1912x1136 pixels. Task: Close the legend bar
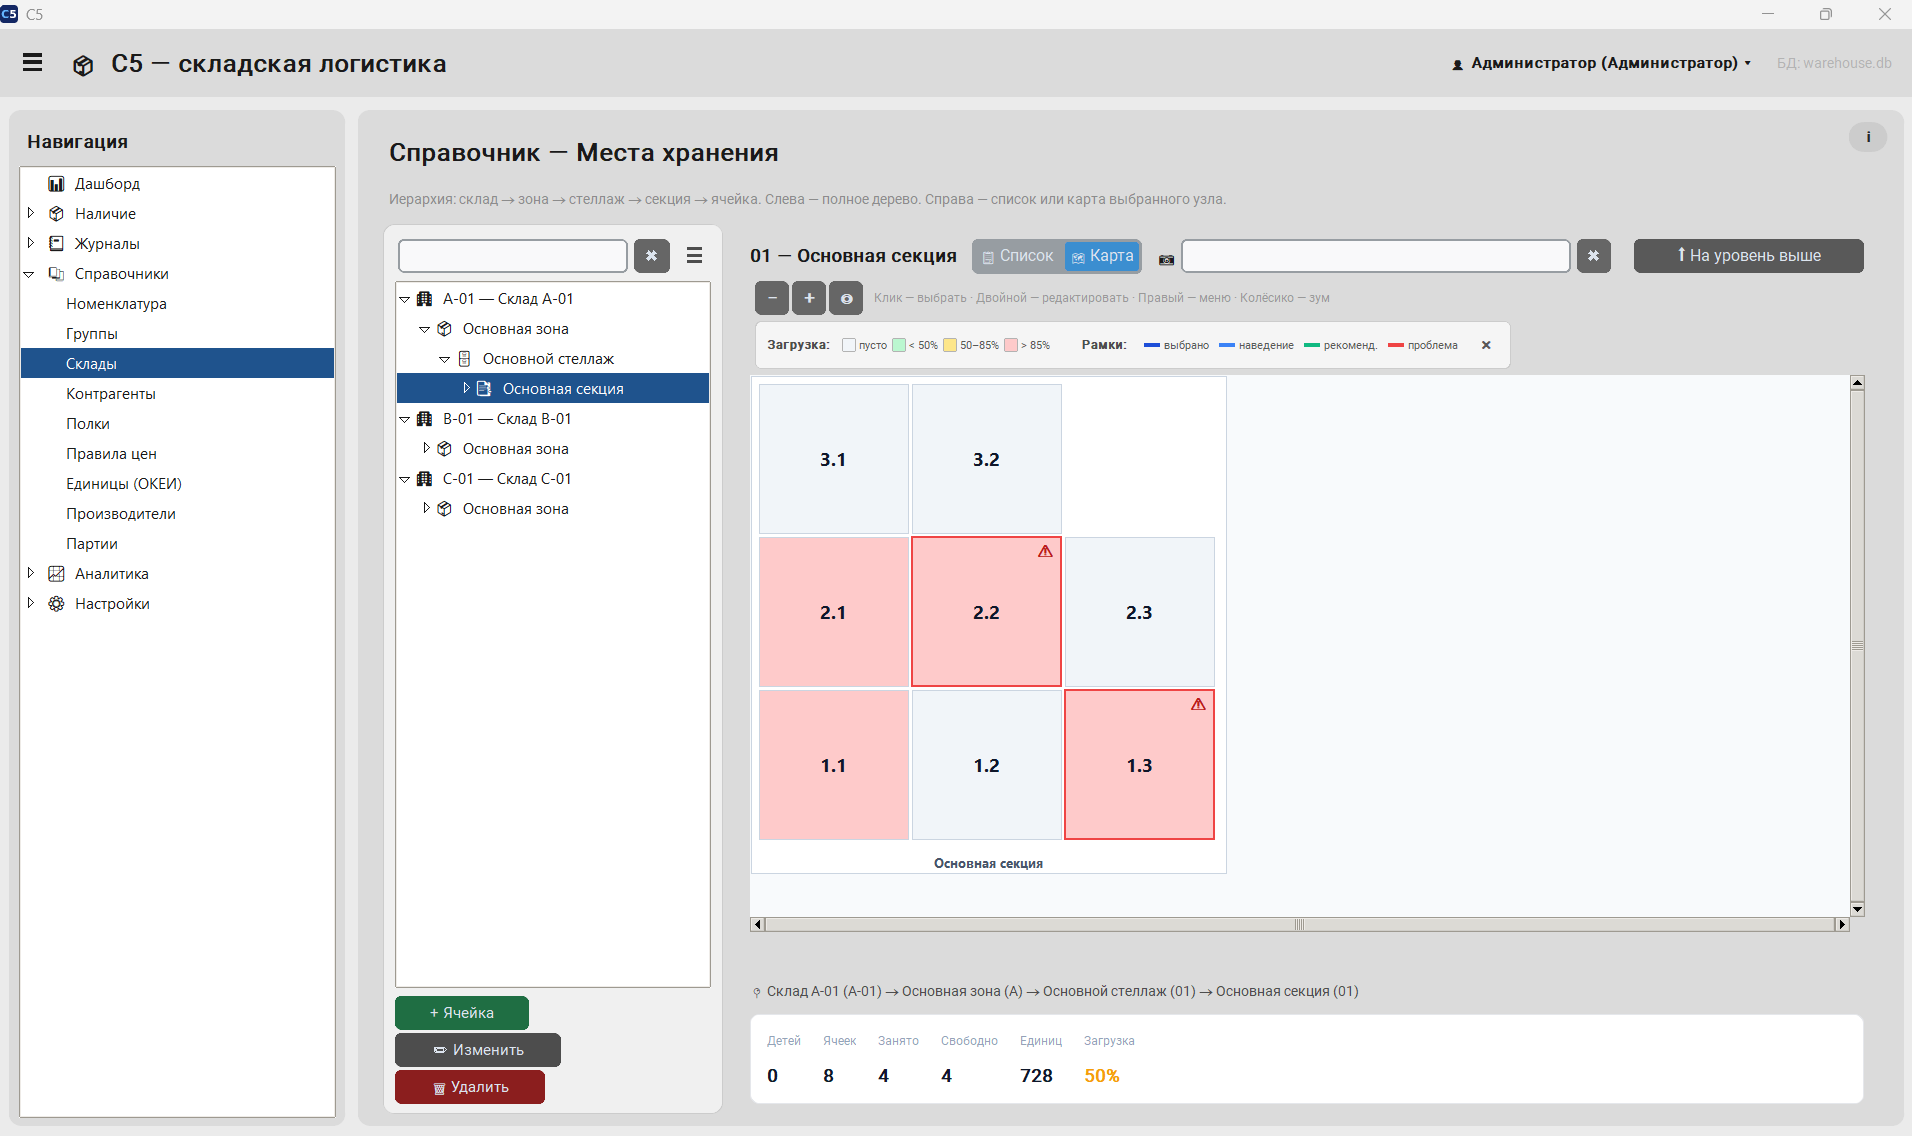coord(1486,345)
